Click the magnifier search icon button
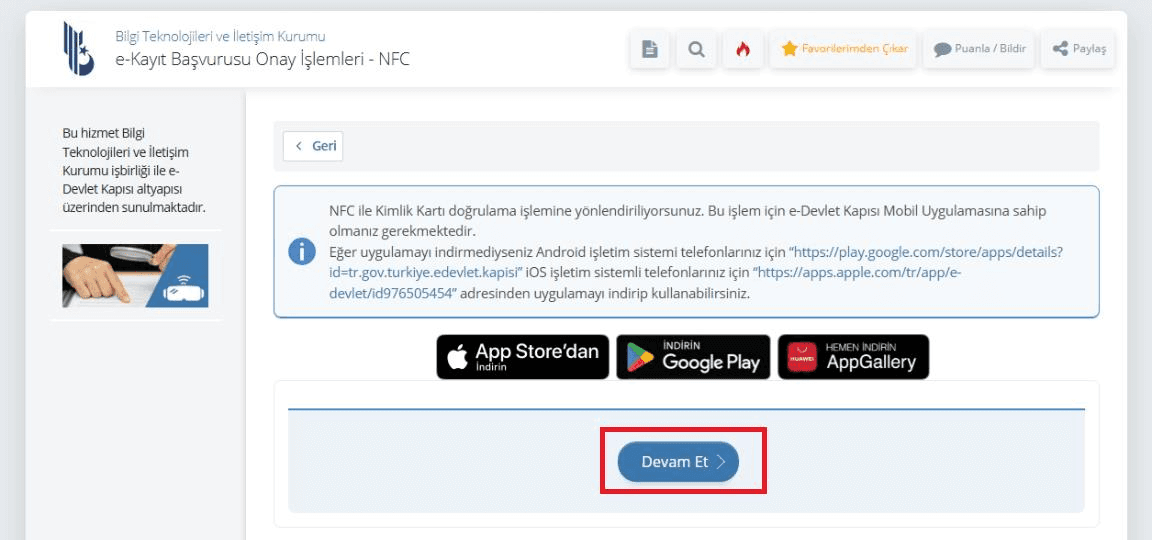The height and width of the screenshot is (540, 1152). 696,49
